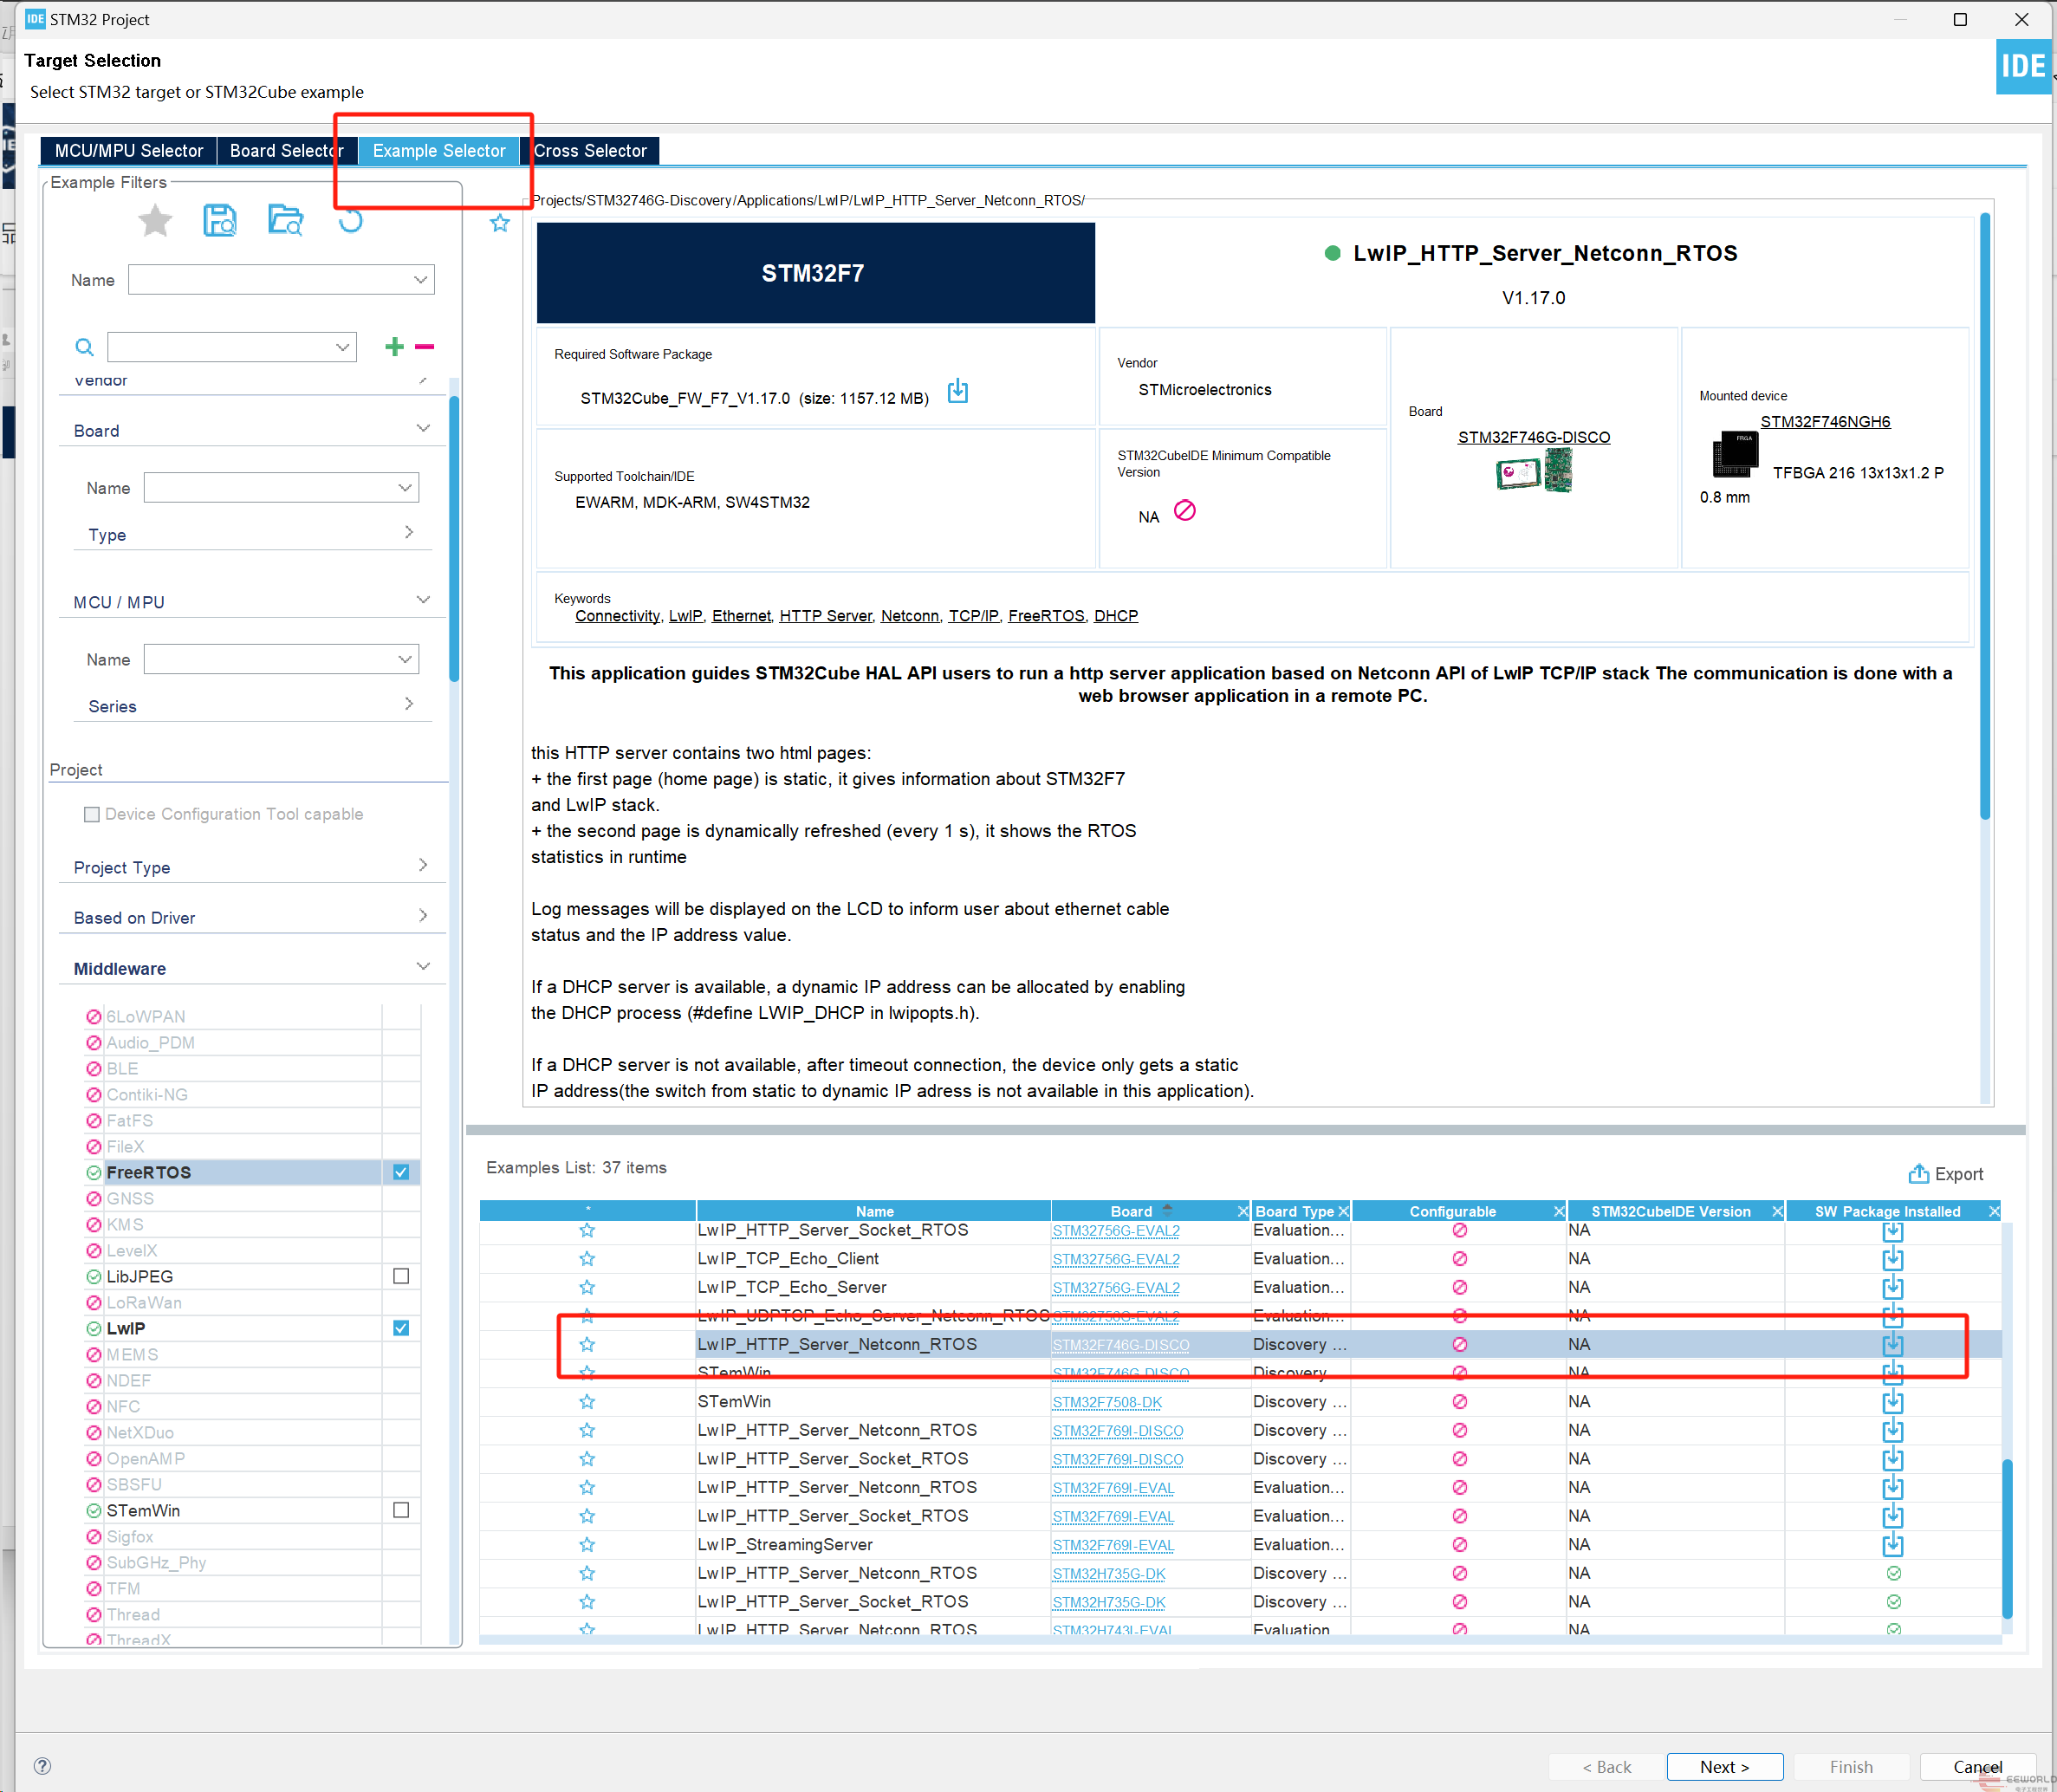
Task: Close the STM32CubeIDE Version column X
Action: [1777, 1211]
